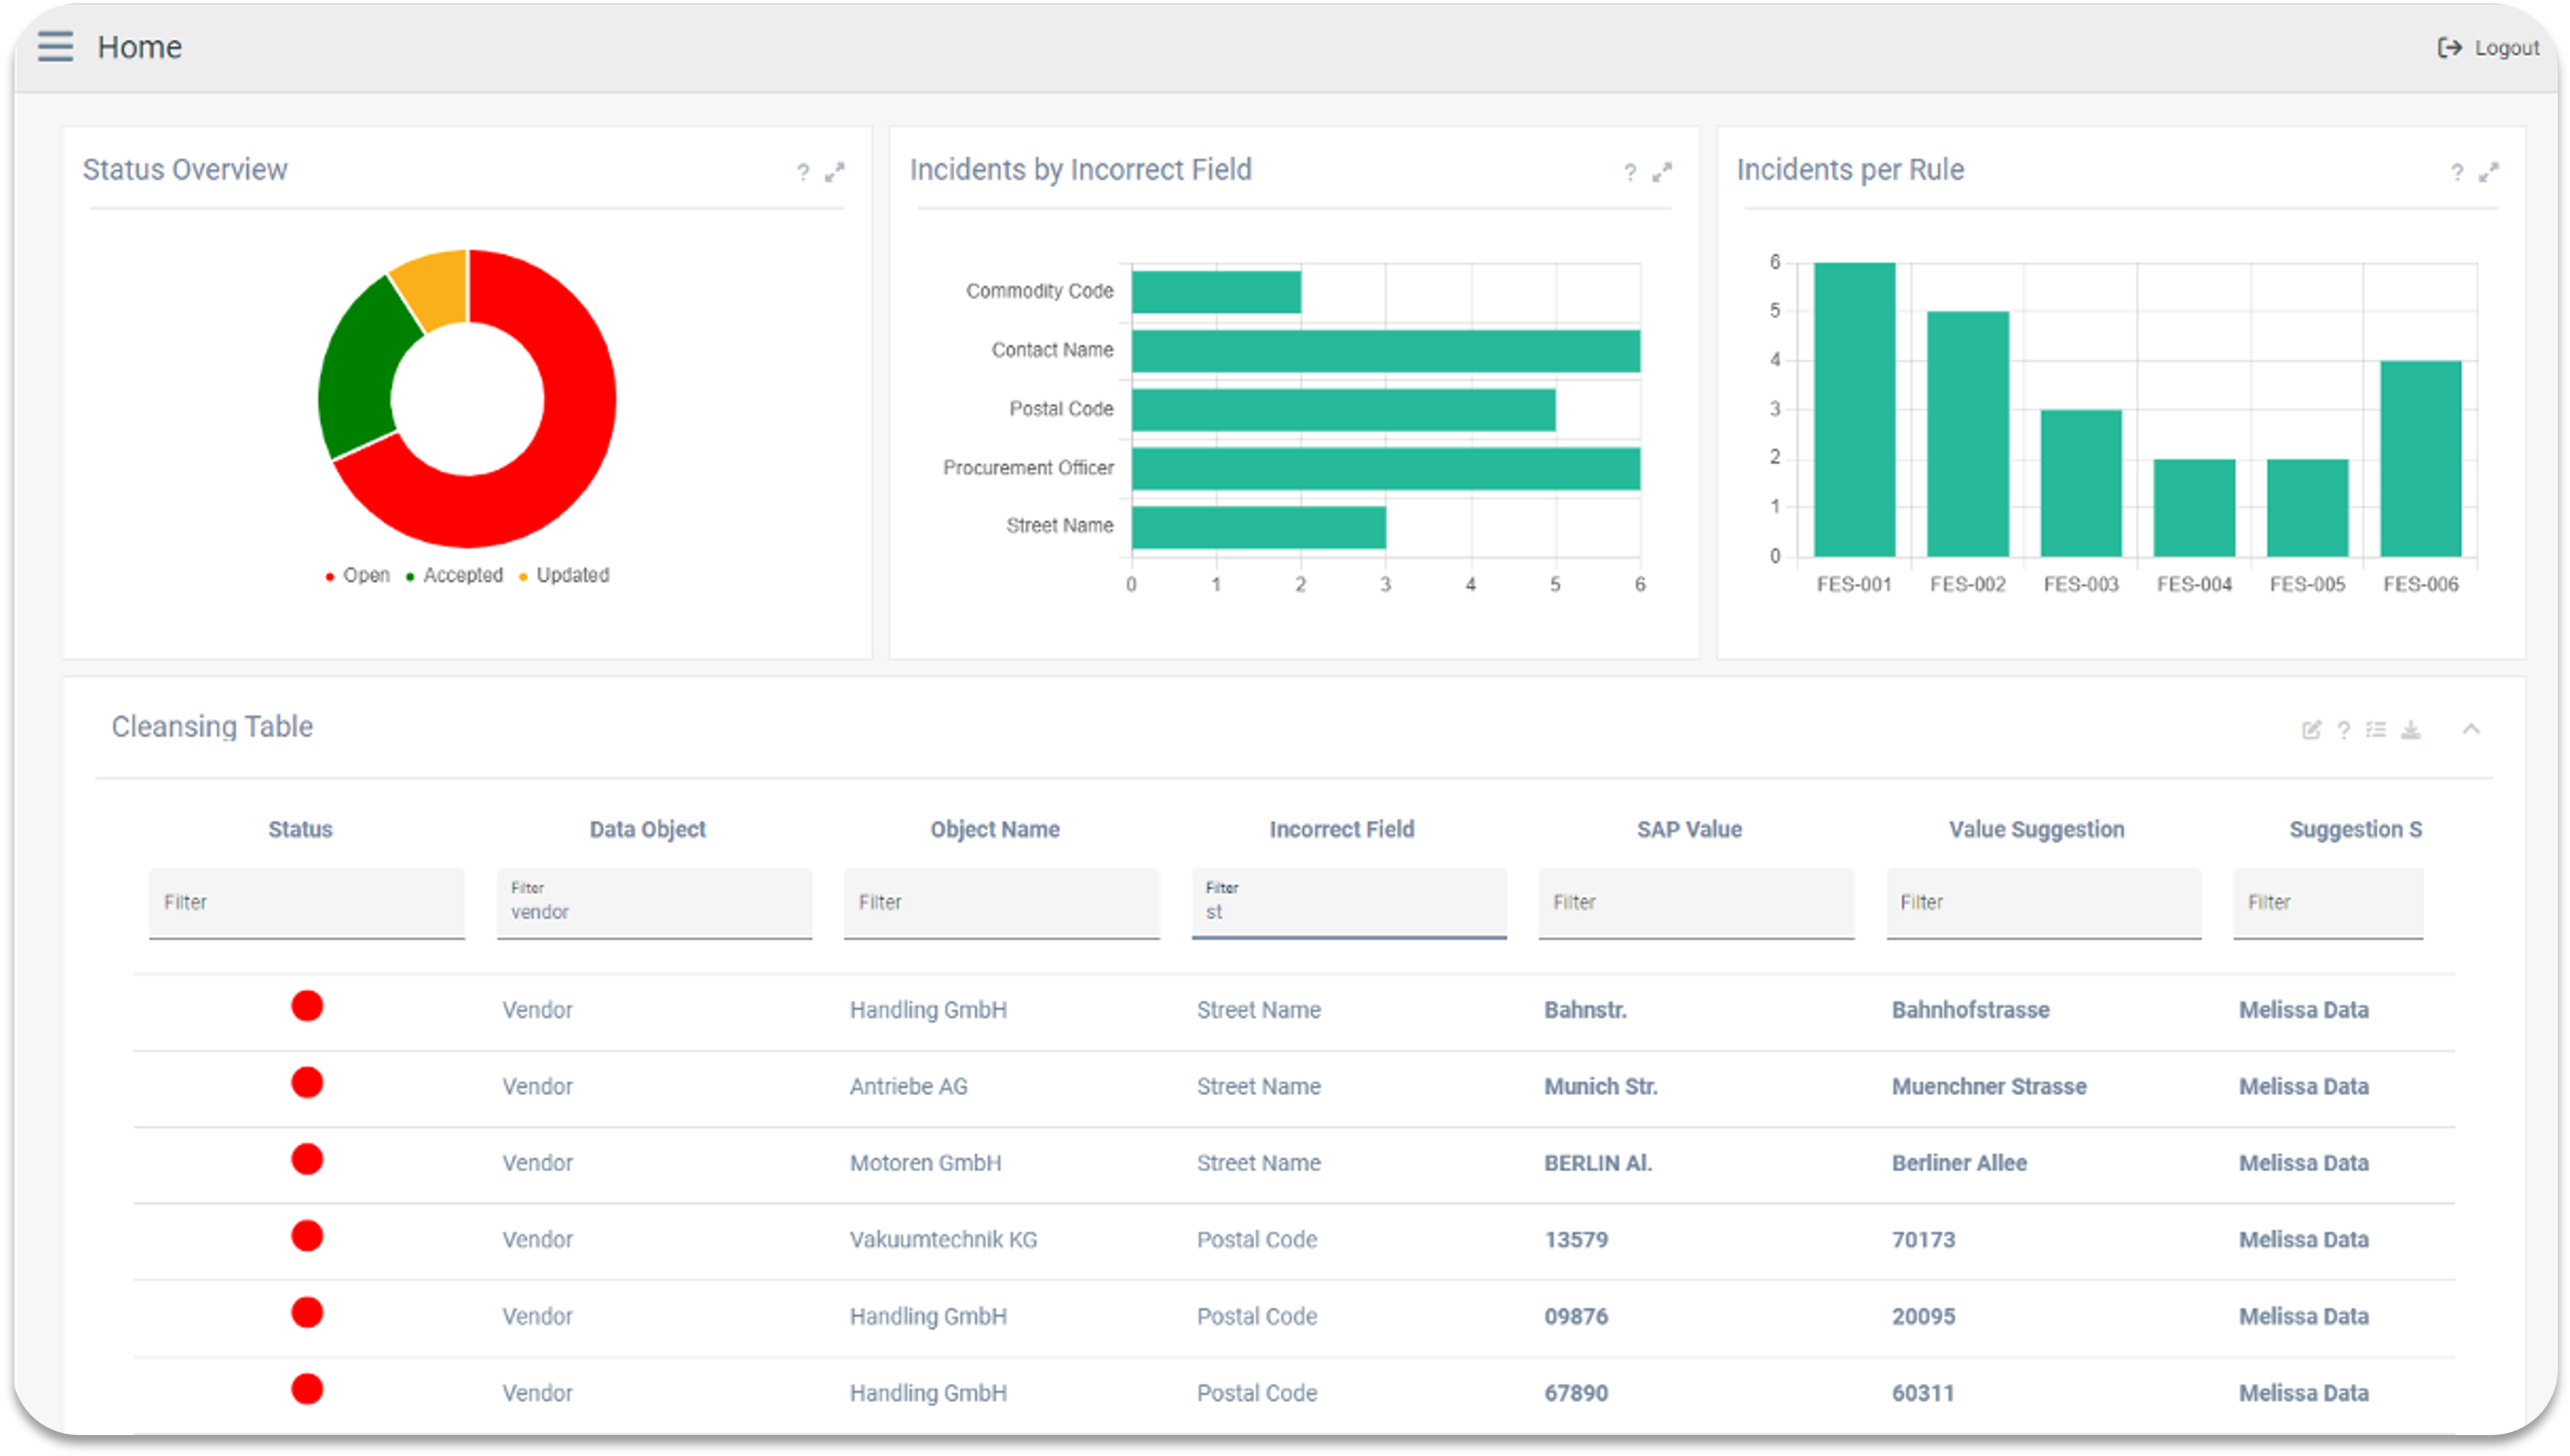The width and height of the screenshot is (2570, 1456).
Task: Collapse the Cleansing Table panel
Action: [2471, 729]
